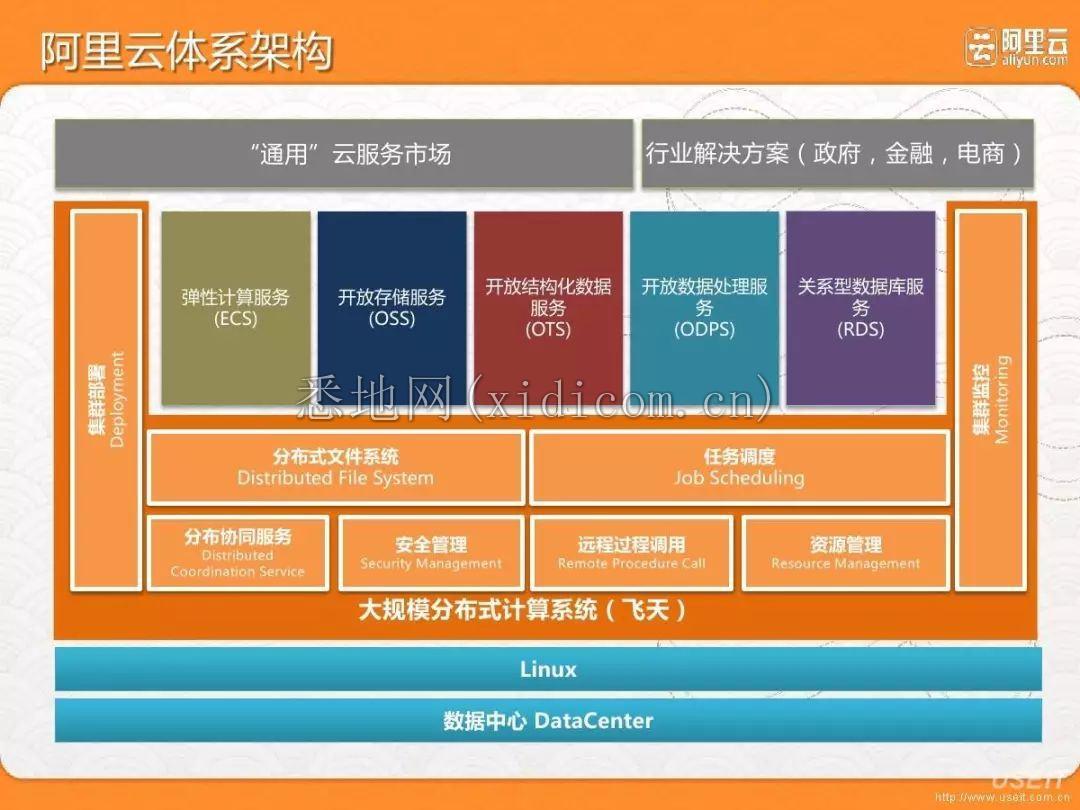
Task: Click the Distributed File System box
Action: (335, 468)
